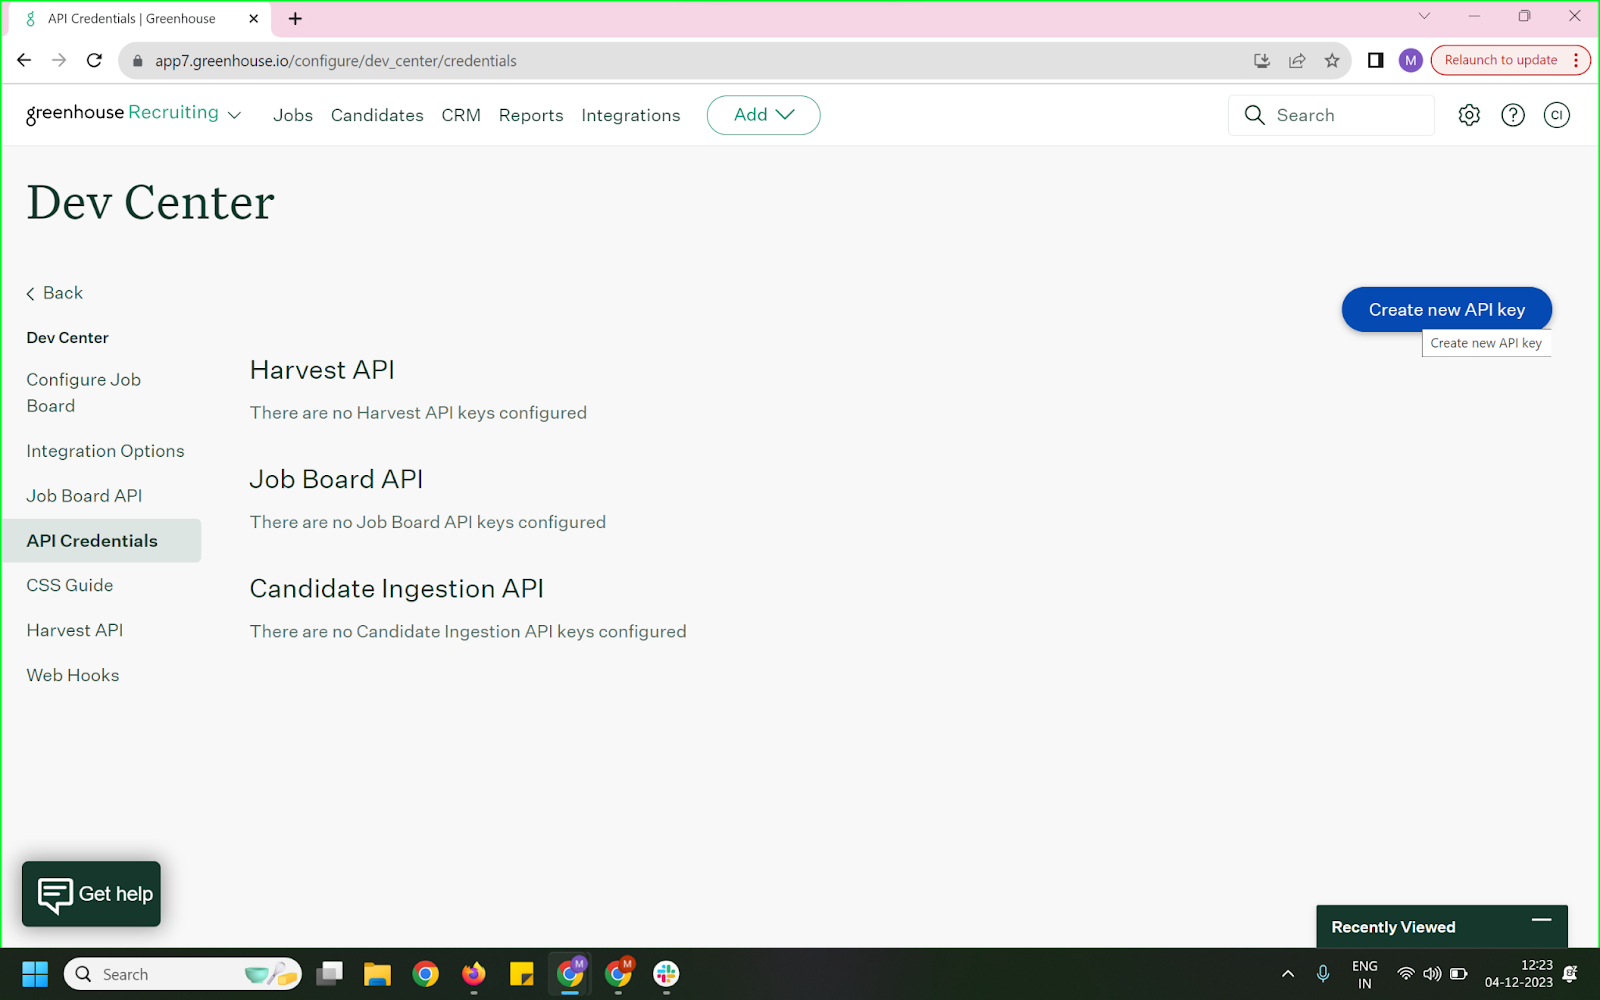The width and height of the screenshot is (1600, 1000).
Task: Open the CSS Guide sidebar link
Action: [x=70, y=586]
